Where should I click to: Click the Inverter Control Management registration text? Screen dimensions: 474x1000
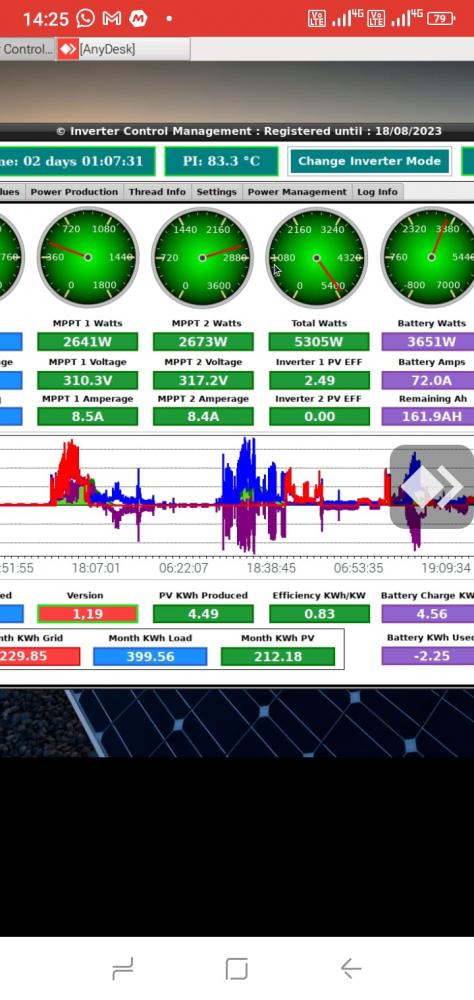point(249,131)
